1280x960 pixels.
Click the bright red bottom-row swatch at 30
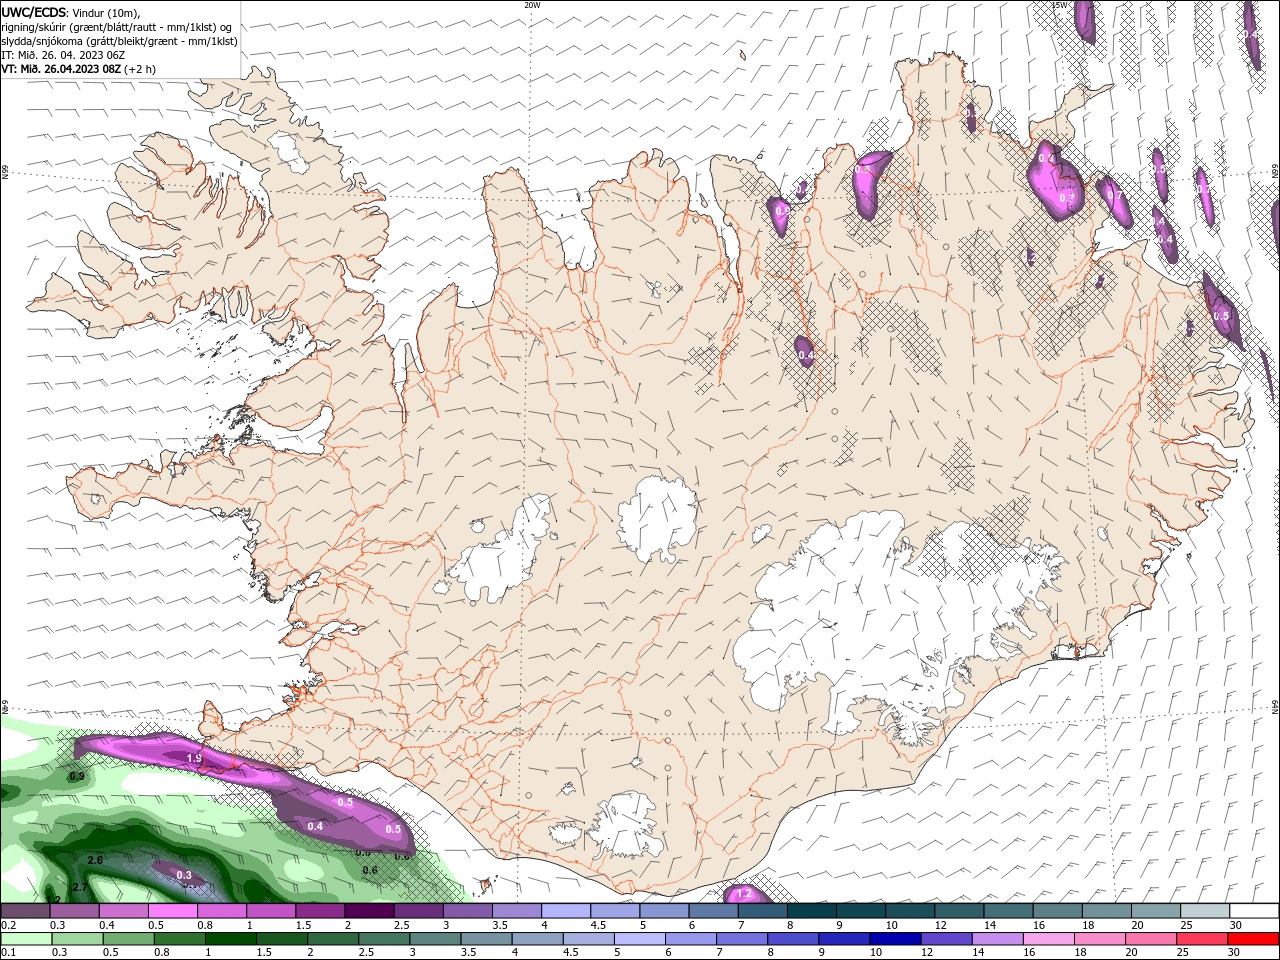pos(1253,939)
